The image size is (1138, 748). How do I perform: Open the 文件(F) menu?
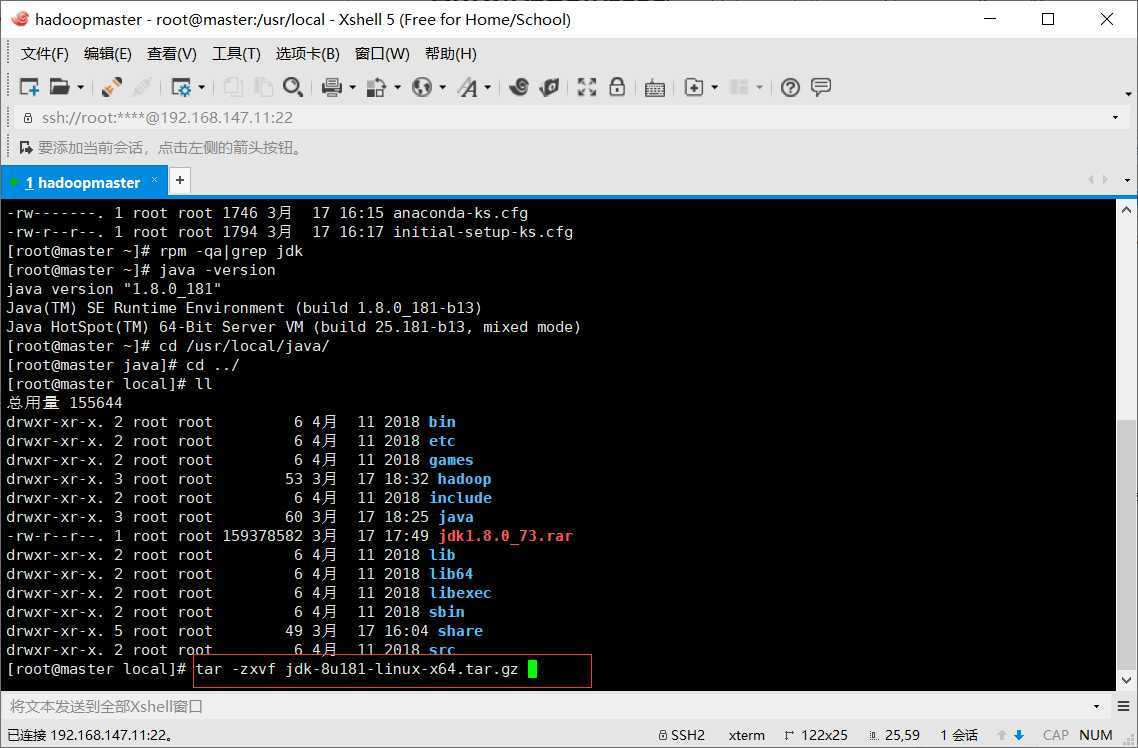point(44,54)
